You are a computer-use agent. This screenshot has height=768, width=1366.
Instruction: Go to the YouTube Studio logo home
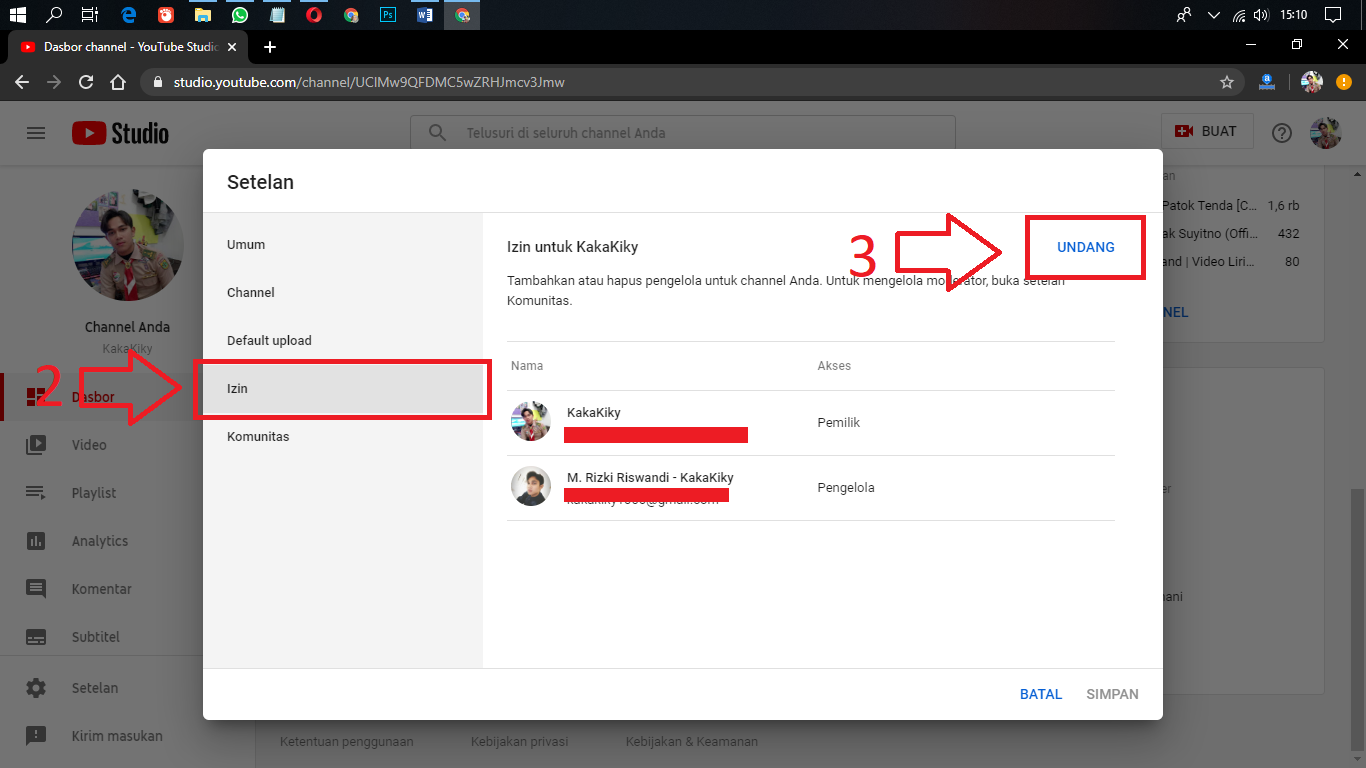point(120,133)
